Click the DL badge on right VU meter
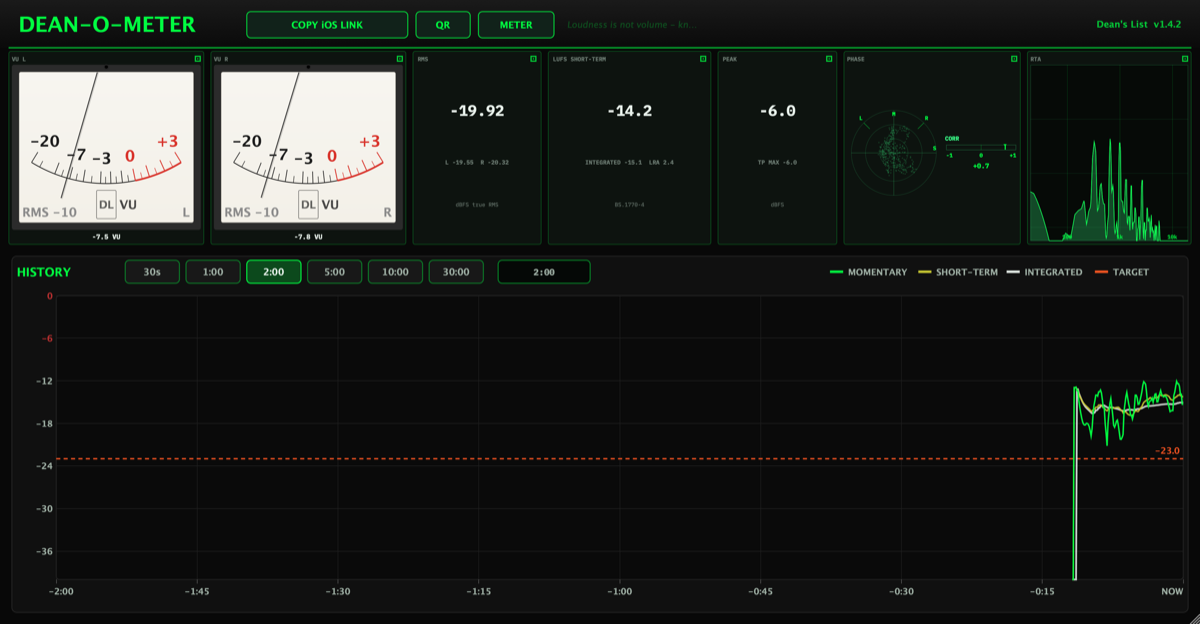Screen dimensions: 1200x624 (308, 204)
